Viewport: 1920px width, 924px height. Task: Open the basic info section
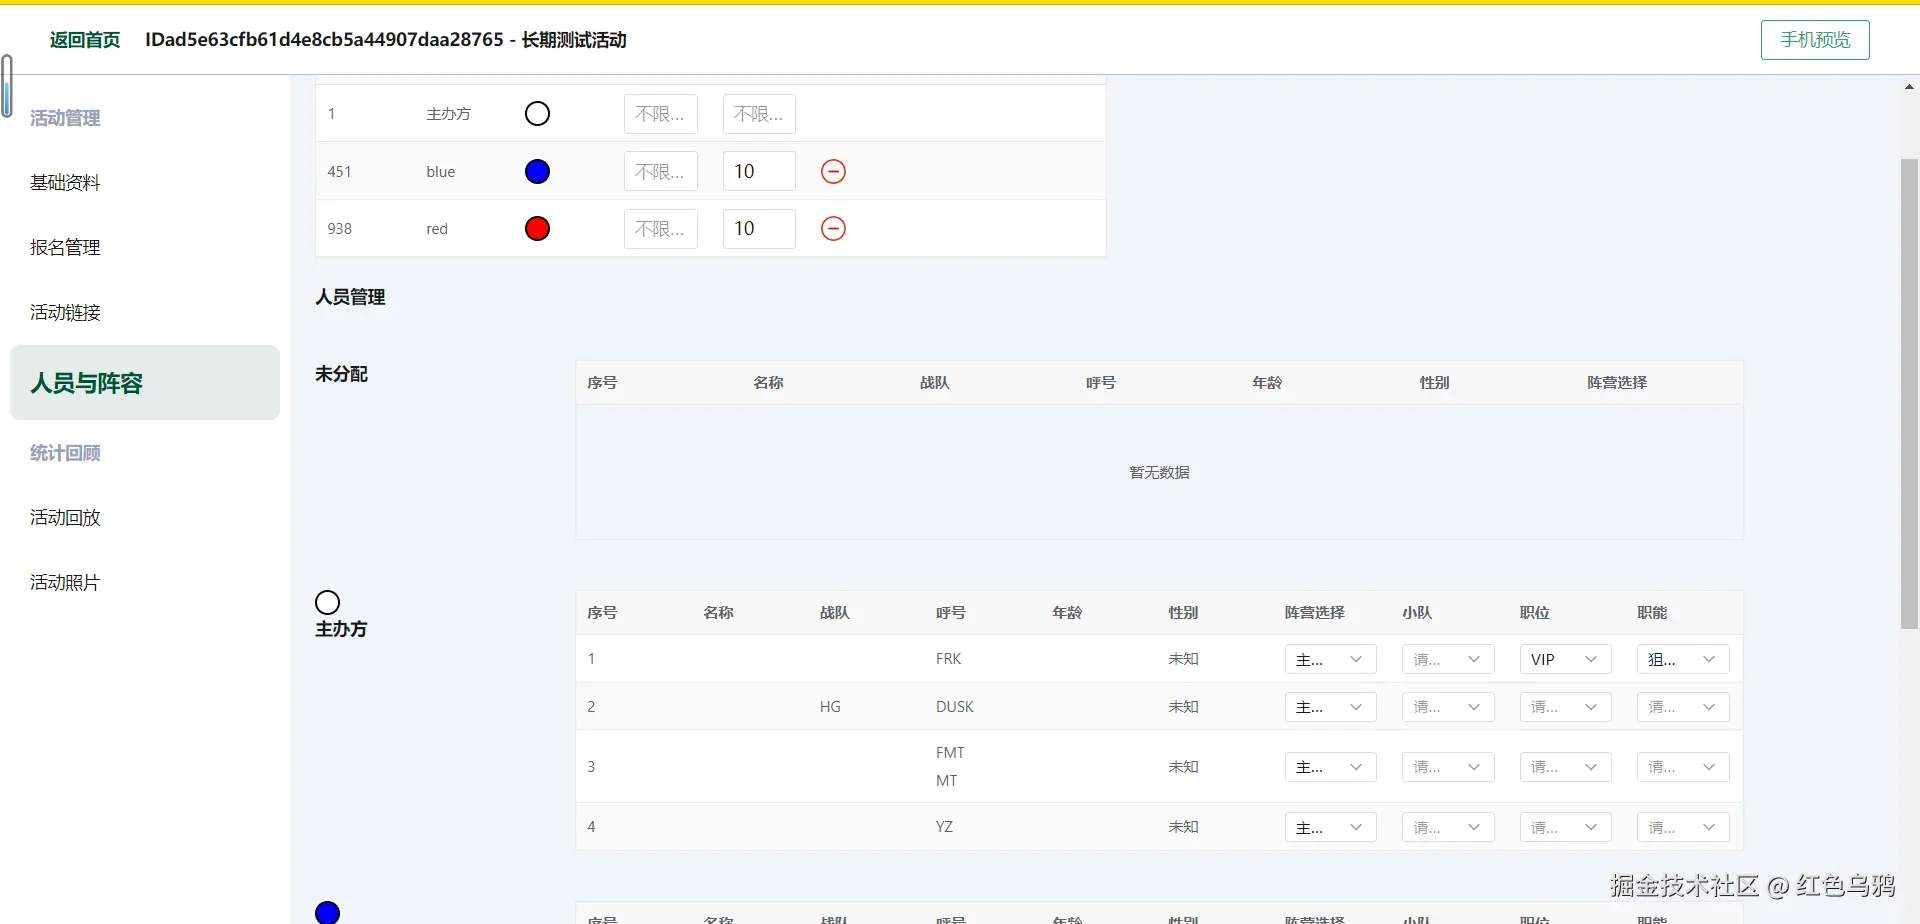pyautogui.click(x=65, y=183)
